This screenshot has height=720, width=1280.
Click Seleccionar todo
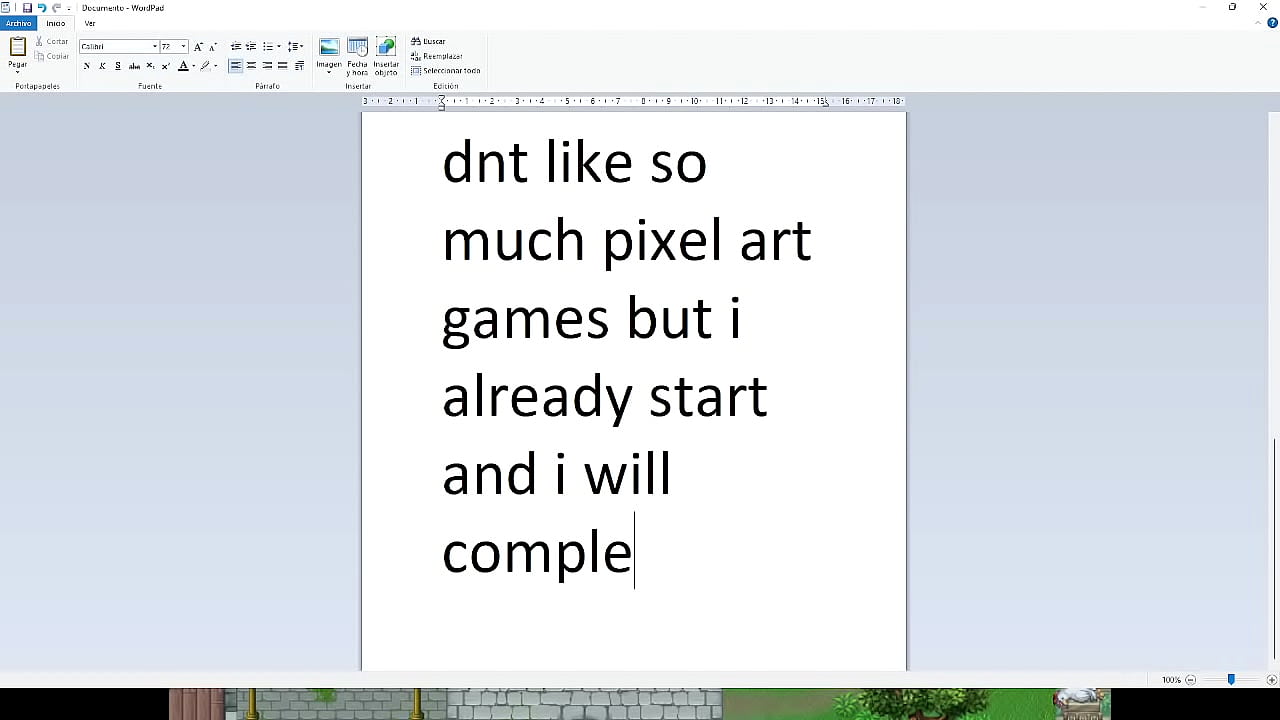(x=446, y=71)
